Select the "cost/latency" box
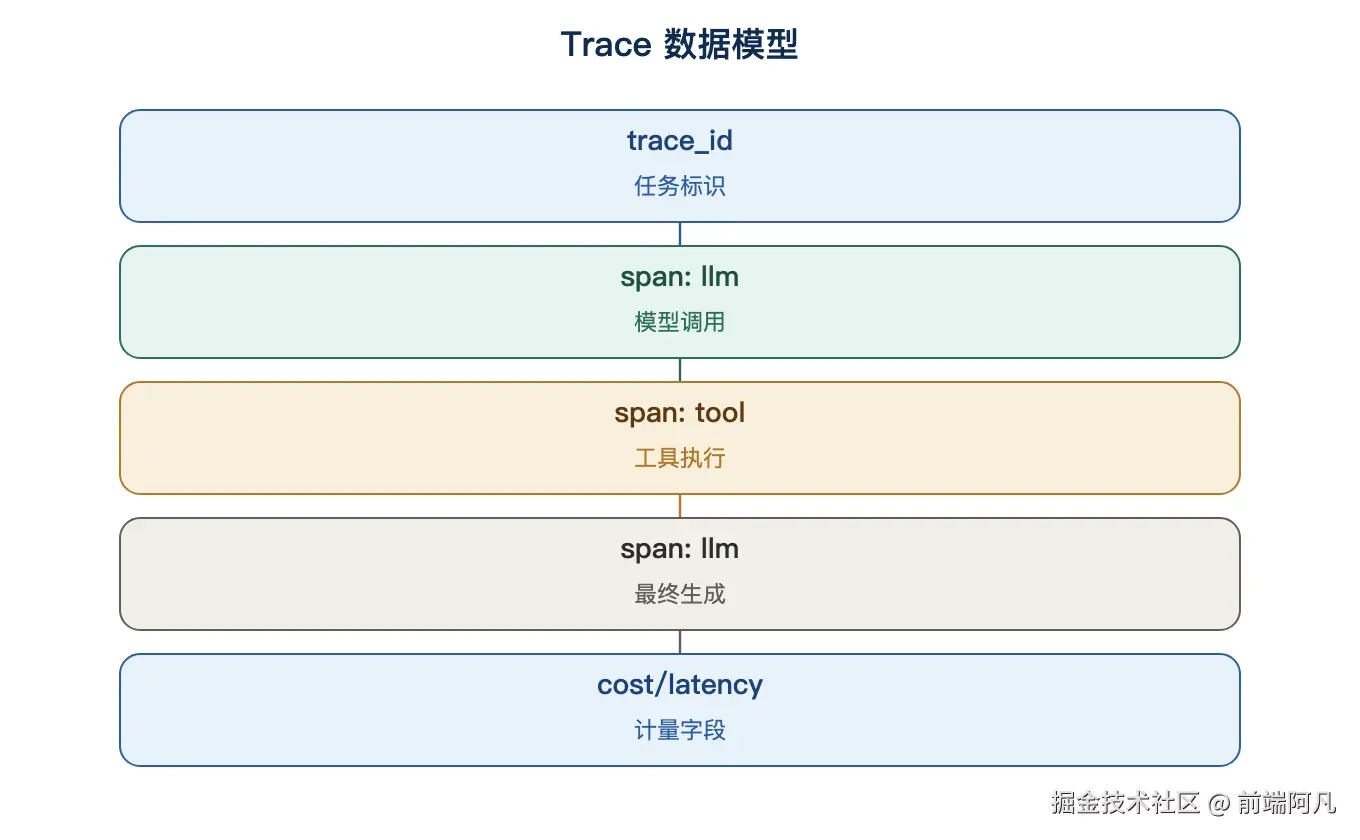The height and width of the screenshot is (840, 1360). [x=680, y=710]
